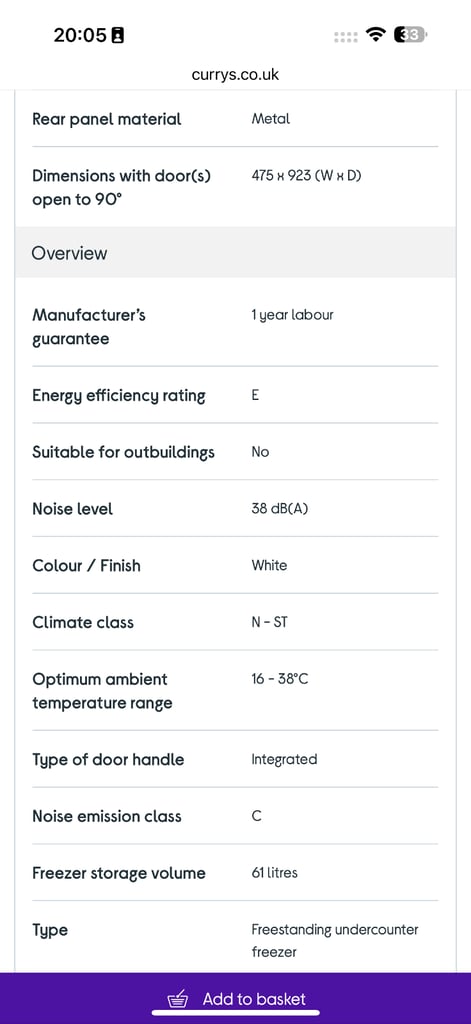The image size is (471, 1024).
Task: Click the Add to basket button
Action: click(235, 998)
